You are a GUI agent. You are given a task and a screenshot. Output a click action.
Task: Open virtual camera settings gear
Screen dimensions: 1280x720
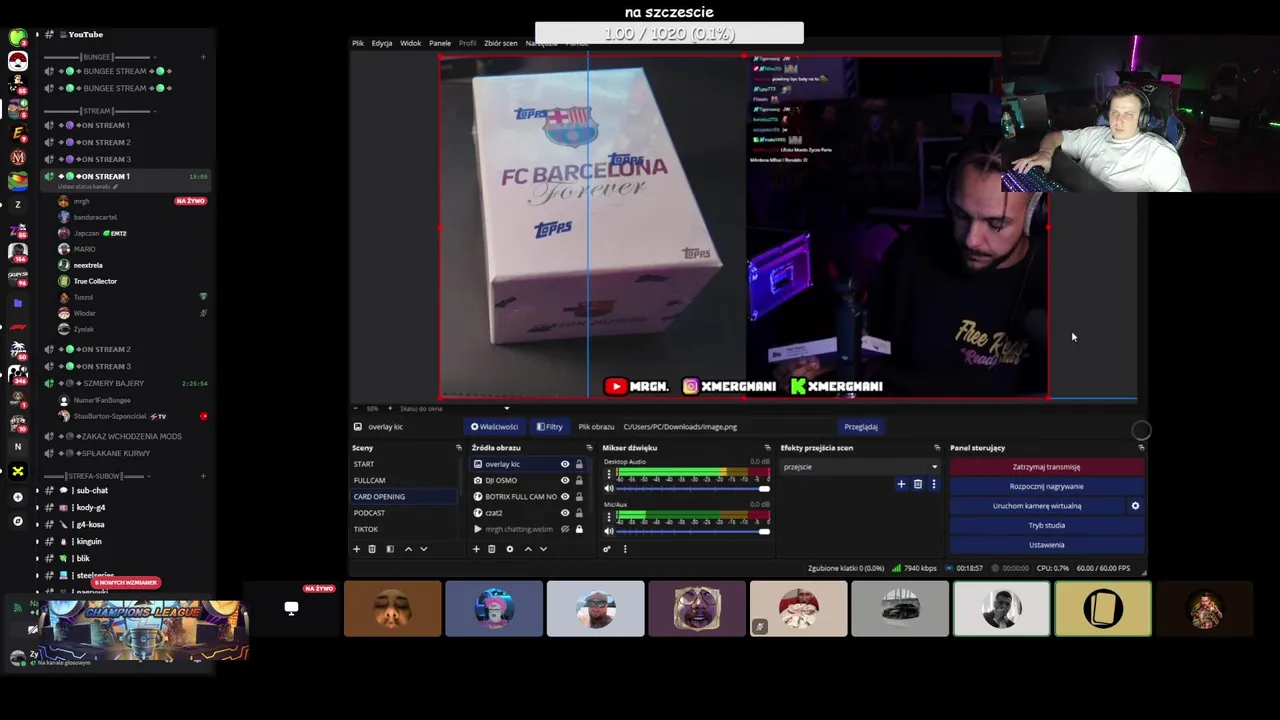(1135, 505)
